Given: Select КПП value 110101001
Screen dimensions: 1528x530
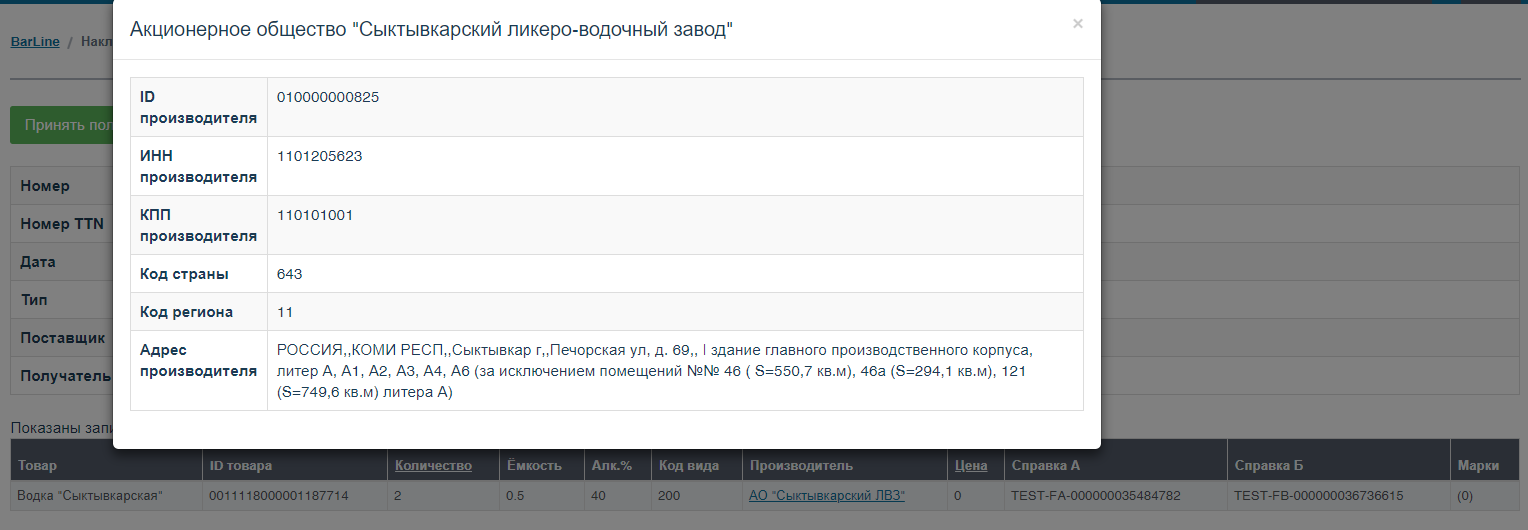Looking at the screenshot, I should click(315, 215).
